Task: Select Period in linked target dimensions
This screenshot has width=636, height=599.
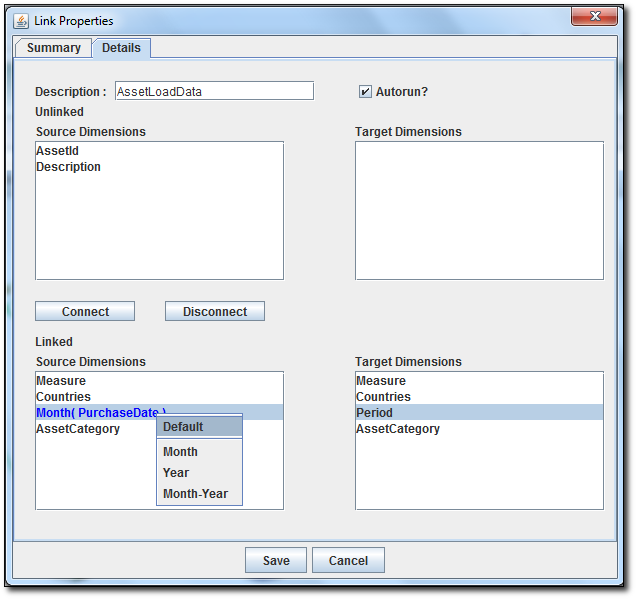Action: pyautogui.click(x=375, y=413)
